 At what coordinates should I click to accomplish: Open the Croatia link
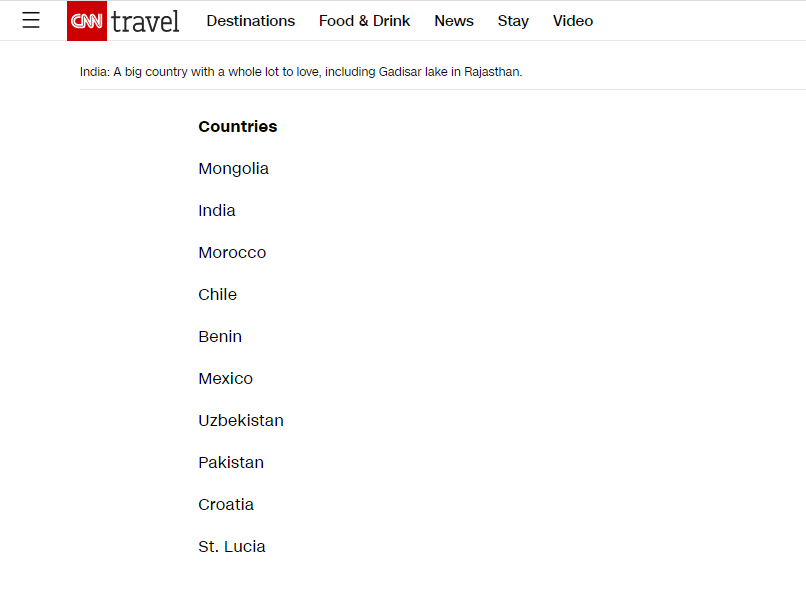pos(226,505)
